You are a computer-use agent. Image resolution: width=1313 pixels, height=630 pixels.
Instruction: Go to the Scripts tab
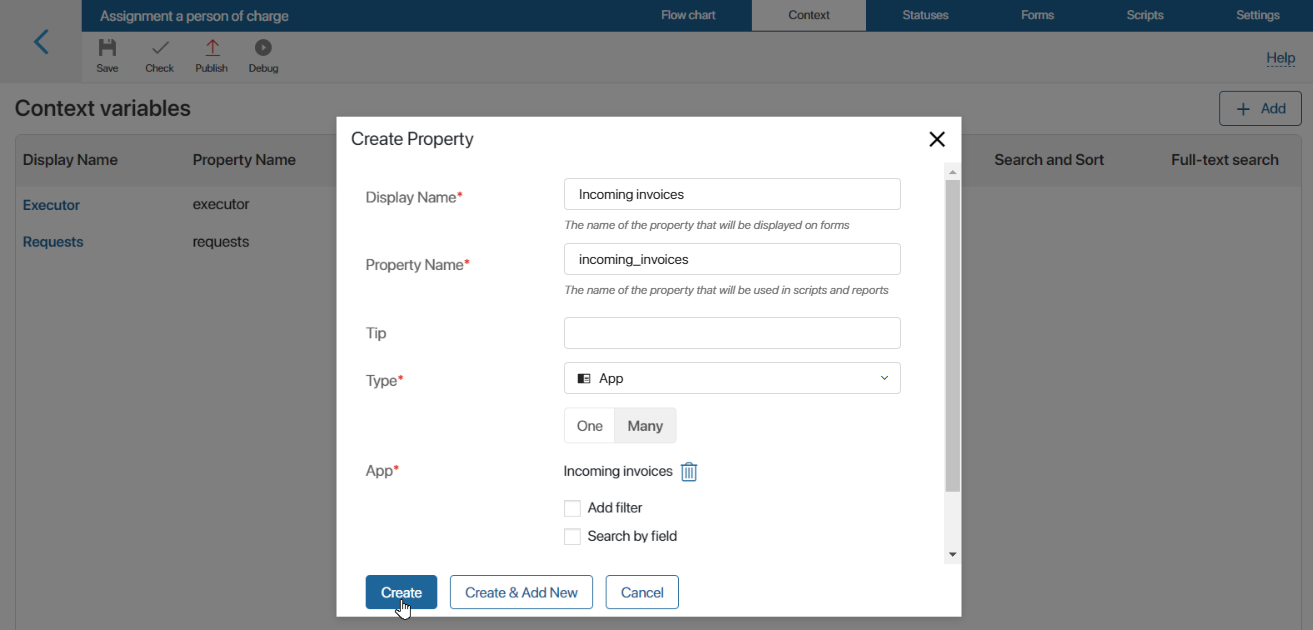[x=1145, y=15]
